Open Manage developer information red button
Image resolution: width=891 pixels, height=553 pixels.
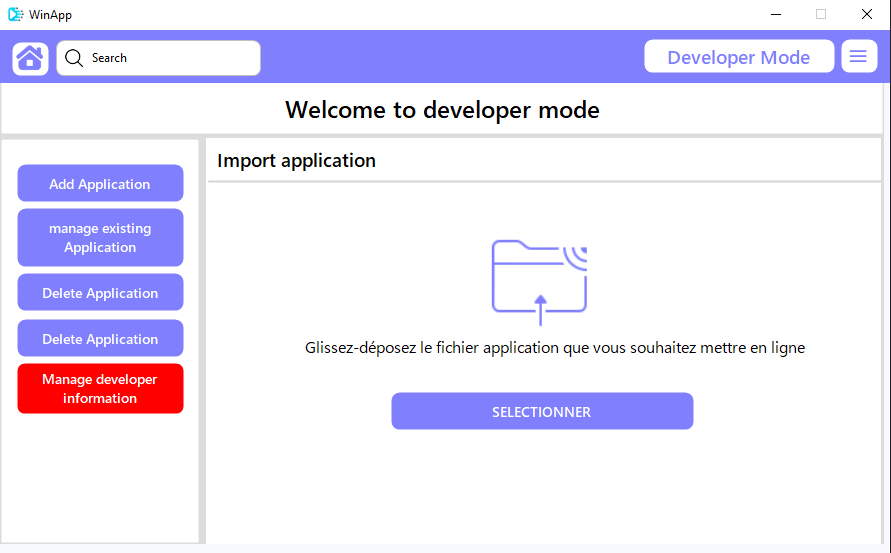tap(100, 388)
